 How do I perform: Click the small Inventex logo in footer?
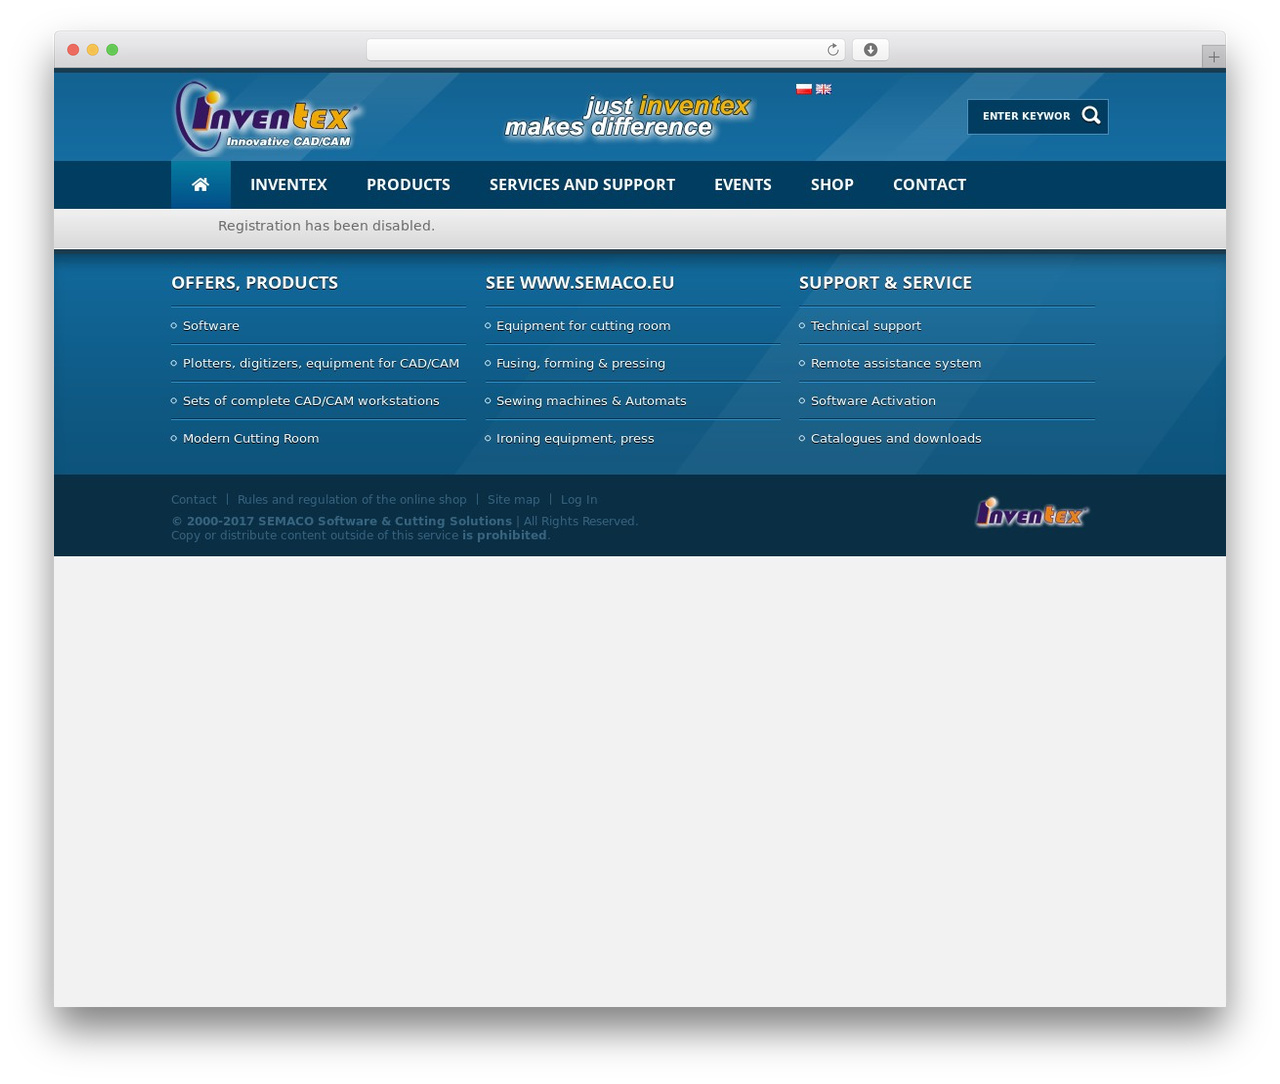[x=1031, y=512]
